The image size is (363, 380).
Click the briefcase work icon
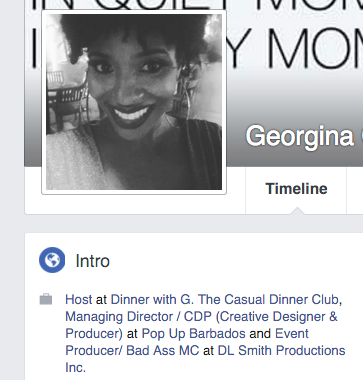46,299
